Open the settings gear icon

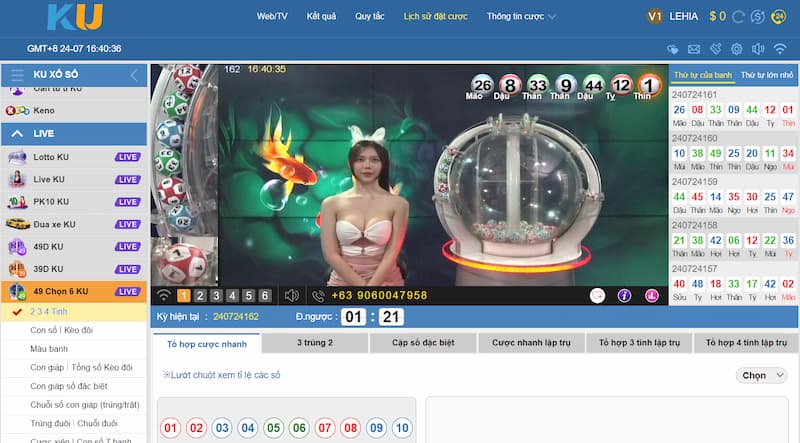[736, 49]
